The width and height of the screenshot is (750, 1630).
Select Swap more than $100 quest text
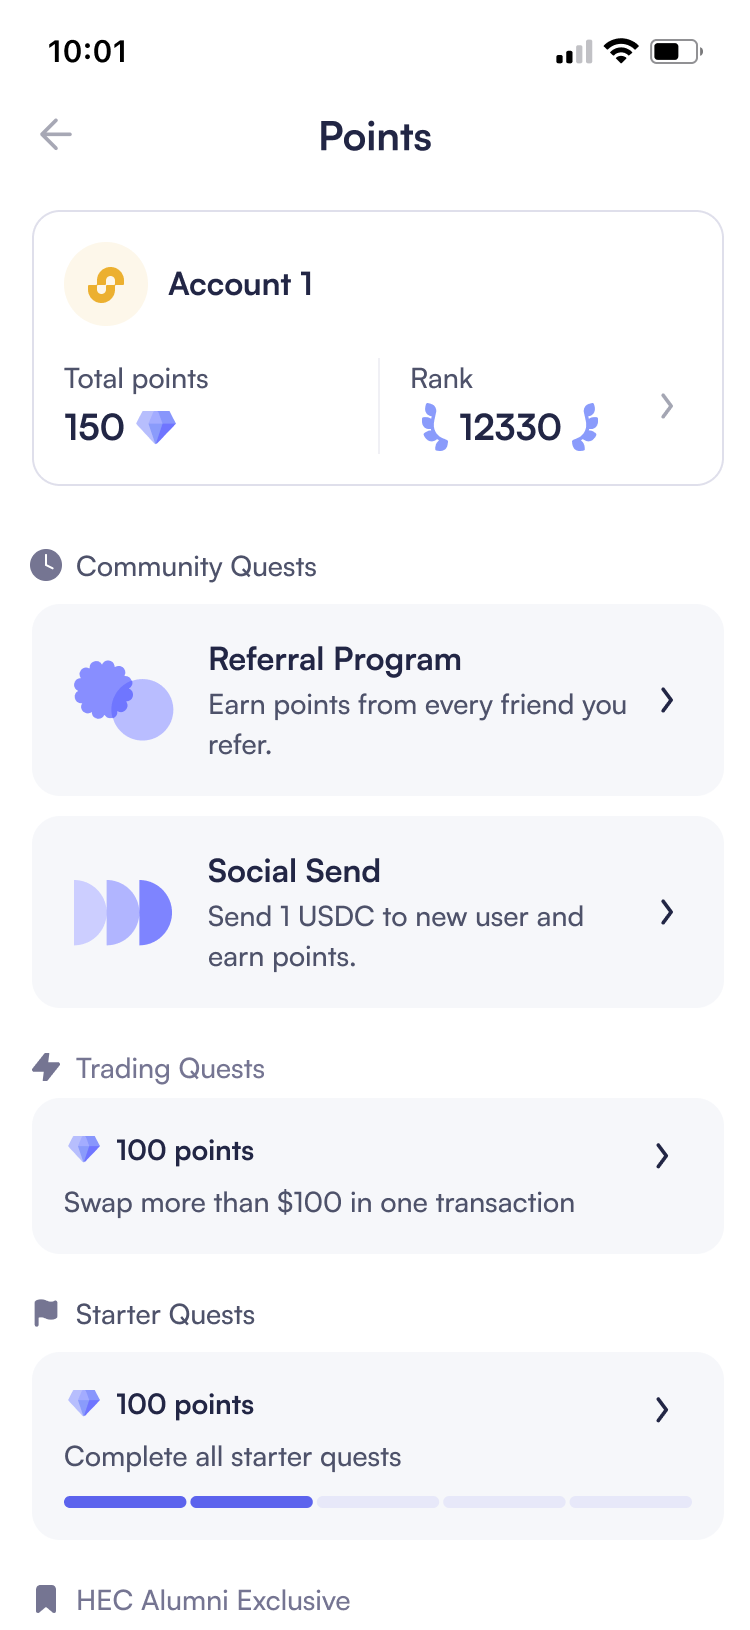pos(319,1202)
